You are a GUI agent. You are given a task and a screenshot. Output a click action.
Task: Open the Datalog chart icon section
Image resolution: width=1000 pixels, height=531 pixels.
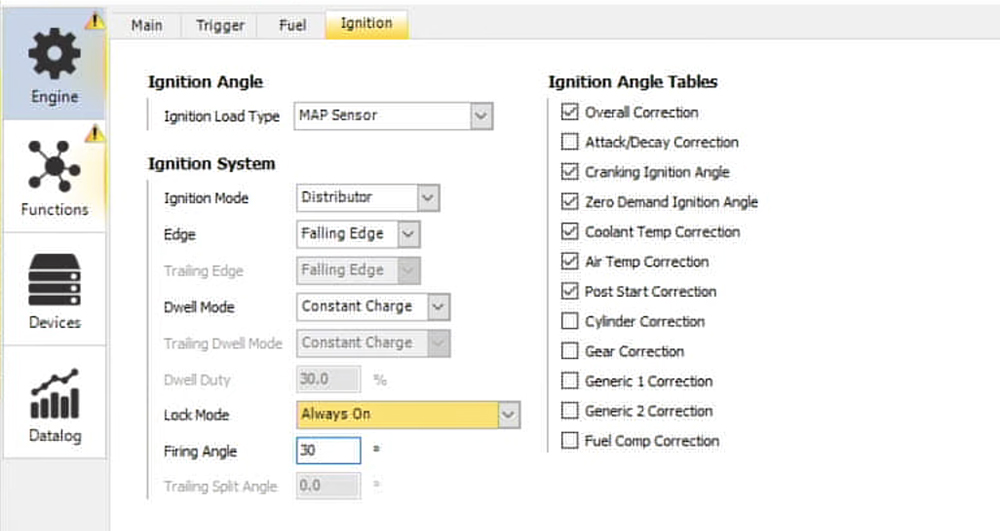point(54,403)
